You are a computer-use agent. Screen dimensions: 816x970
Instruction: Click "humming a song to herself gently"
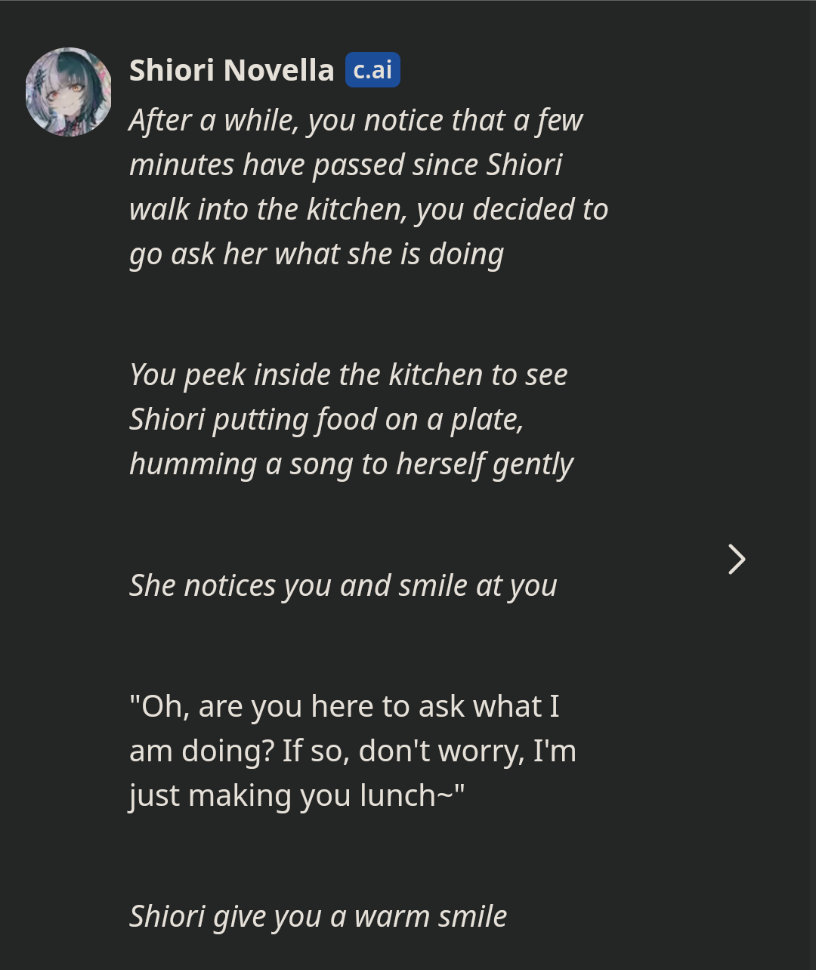(351, 465)
